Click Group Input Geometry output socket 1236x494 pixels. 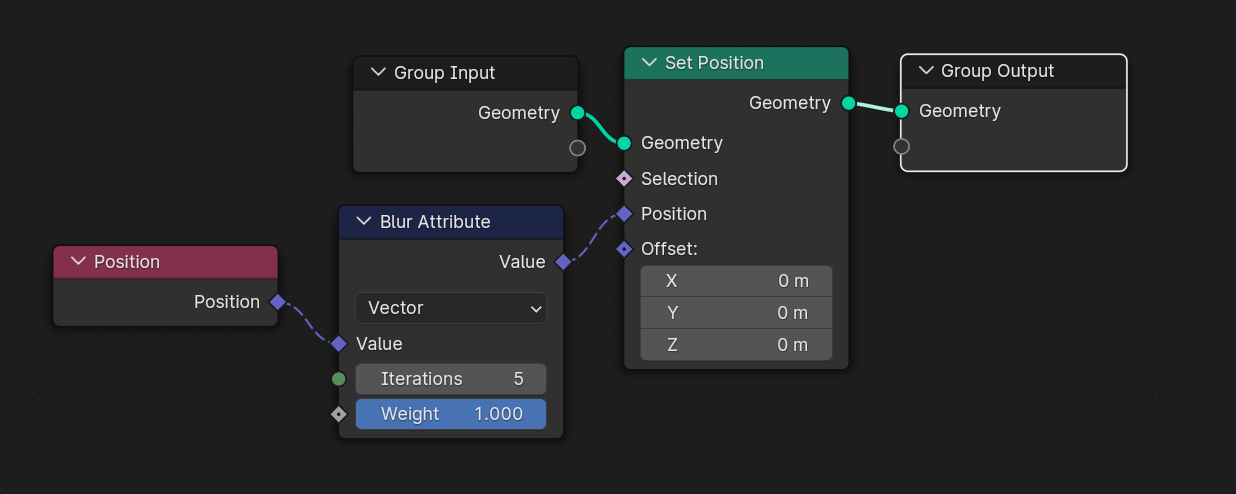tap(577, 113)
